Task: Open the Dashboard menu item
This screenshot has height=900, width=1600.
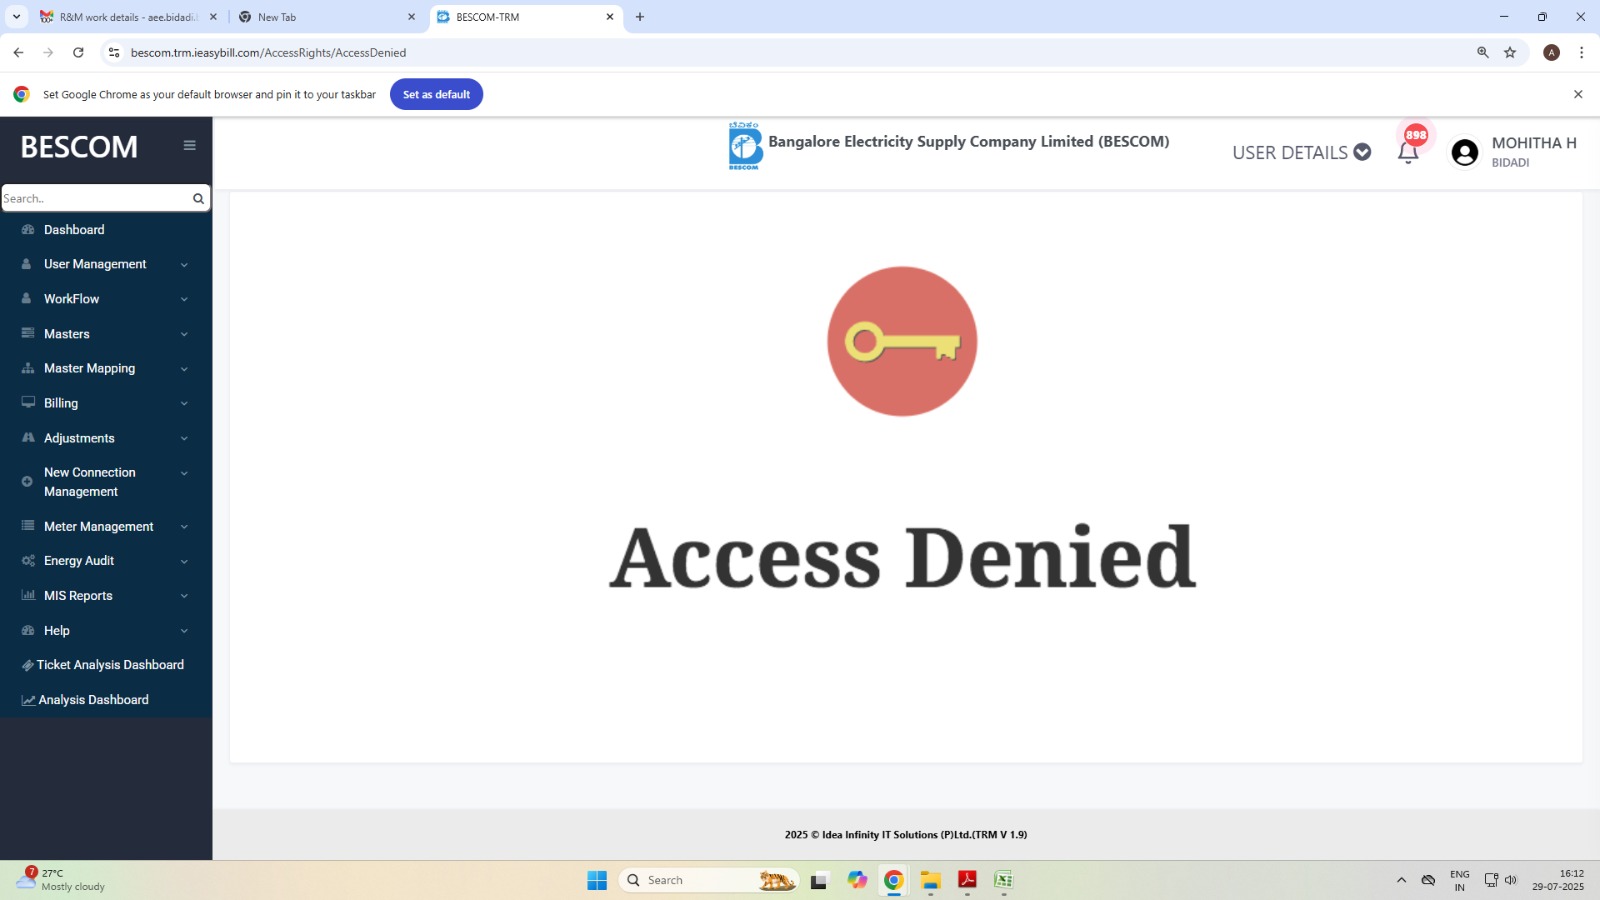Action: [x=74, y=230]
